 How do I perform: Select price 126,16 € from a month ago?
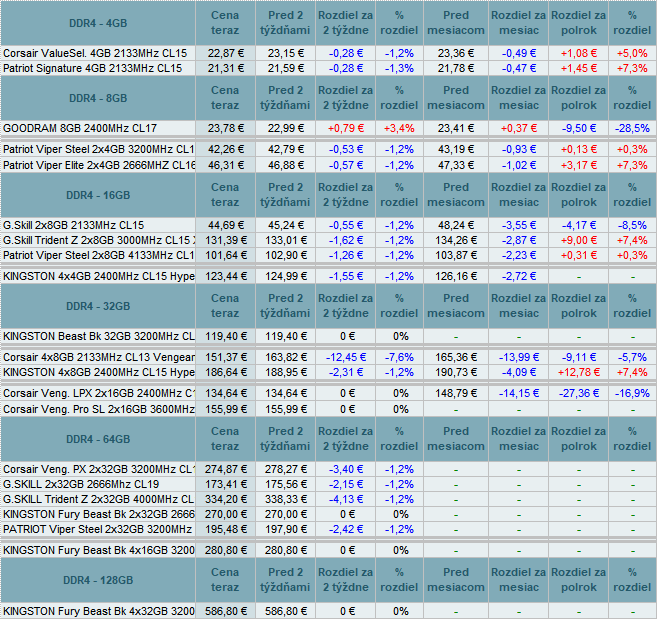pos(456,276)
